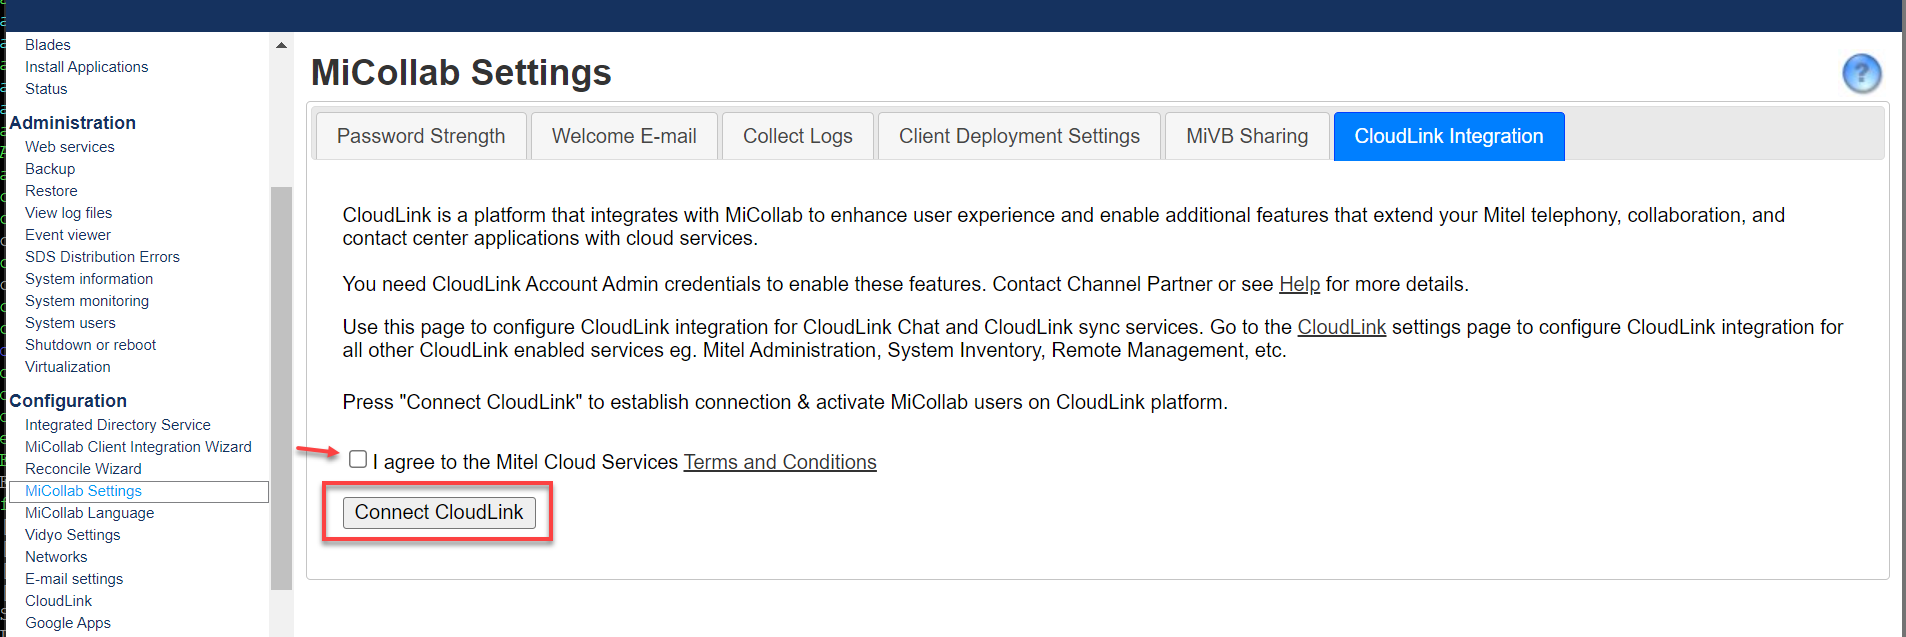
Task: Switch to the Password Strength tab
Action: click(x=420, y=136)
